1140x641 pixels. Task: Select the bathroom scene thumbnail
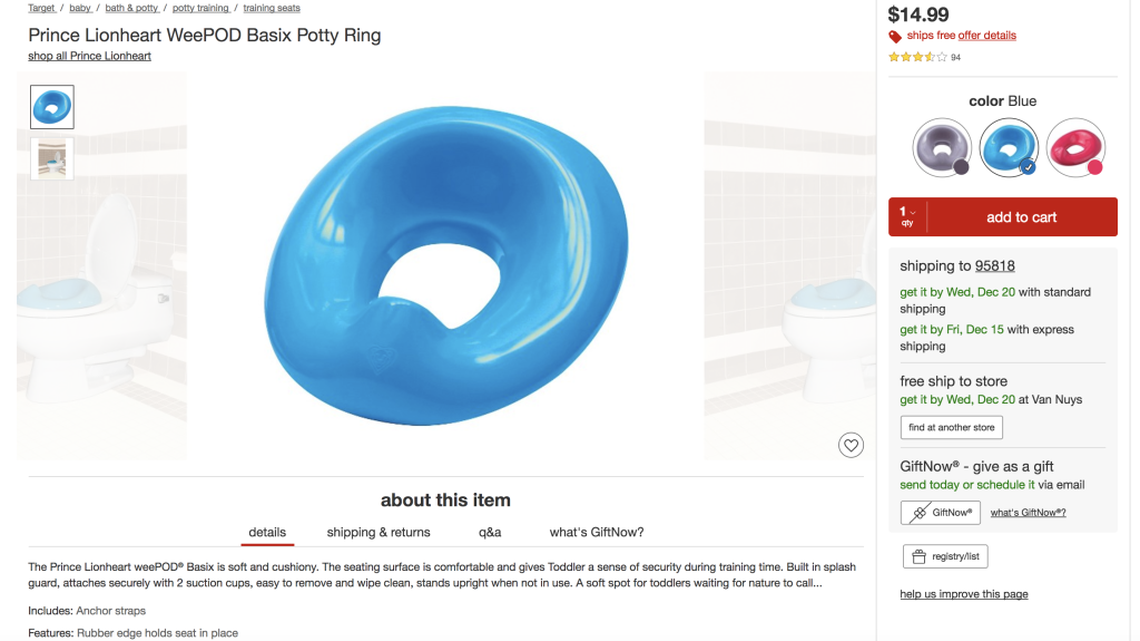[51, 158]
